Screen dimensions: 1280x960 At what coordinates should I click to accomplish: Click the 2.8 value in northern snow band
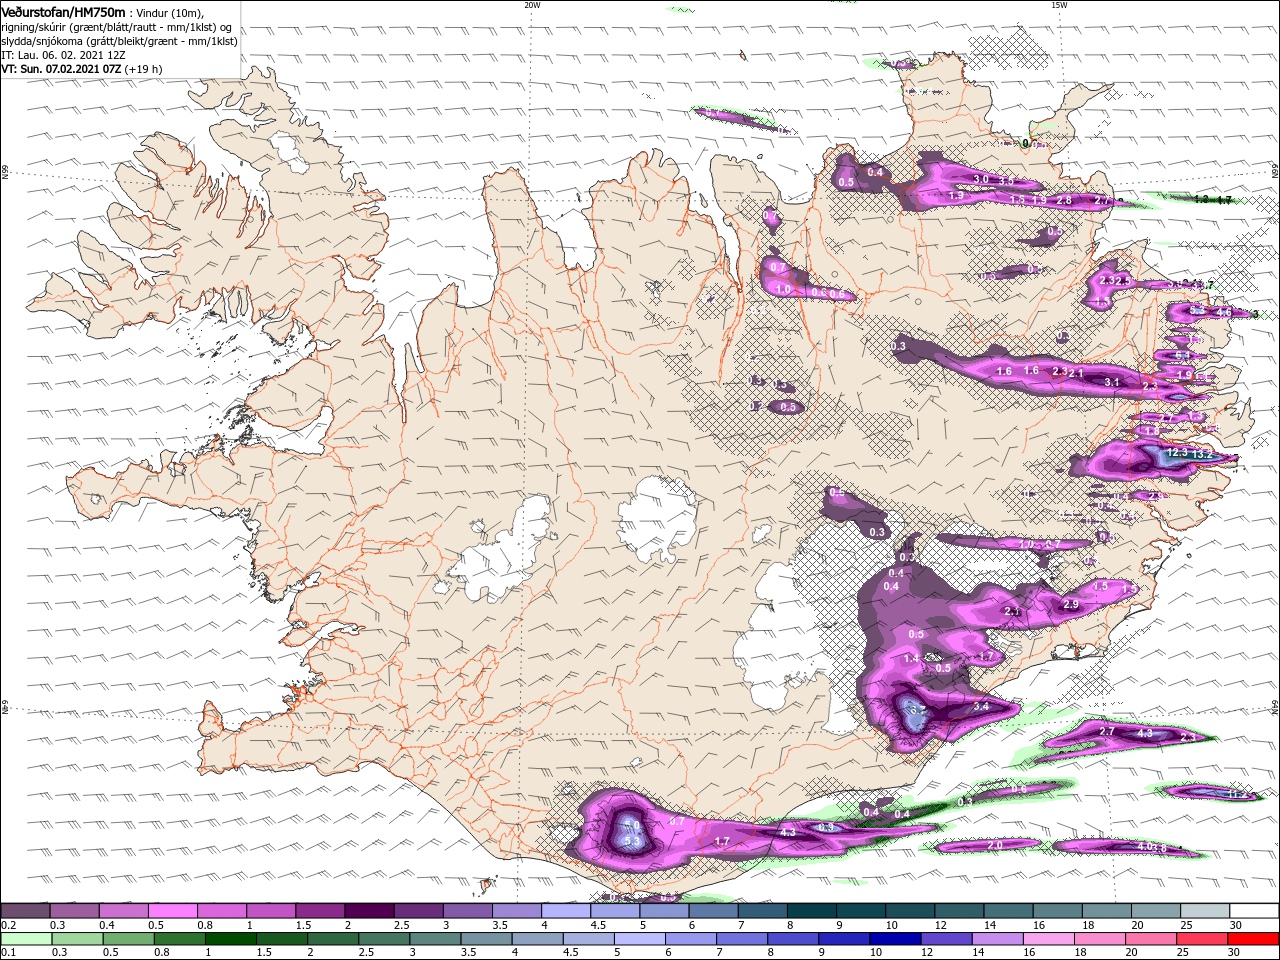pyautogui.click(x=1064, y=200)
